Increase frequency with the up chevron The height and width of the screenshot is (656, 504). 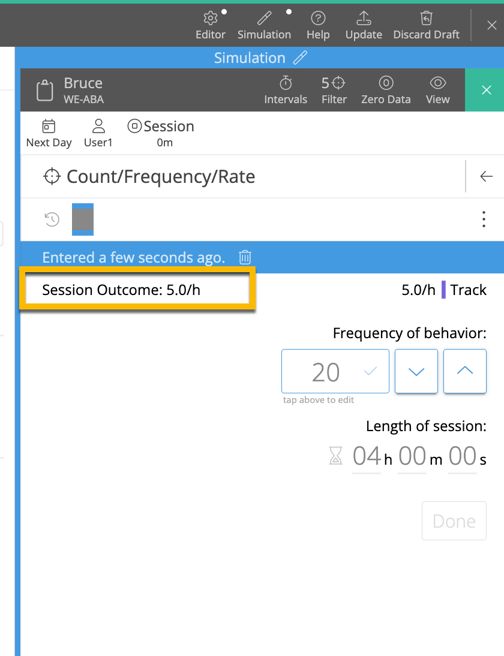[x=465, y=371]
